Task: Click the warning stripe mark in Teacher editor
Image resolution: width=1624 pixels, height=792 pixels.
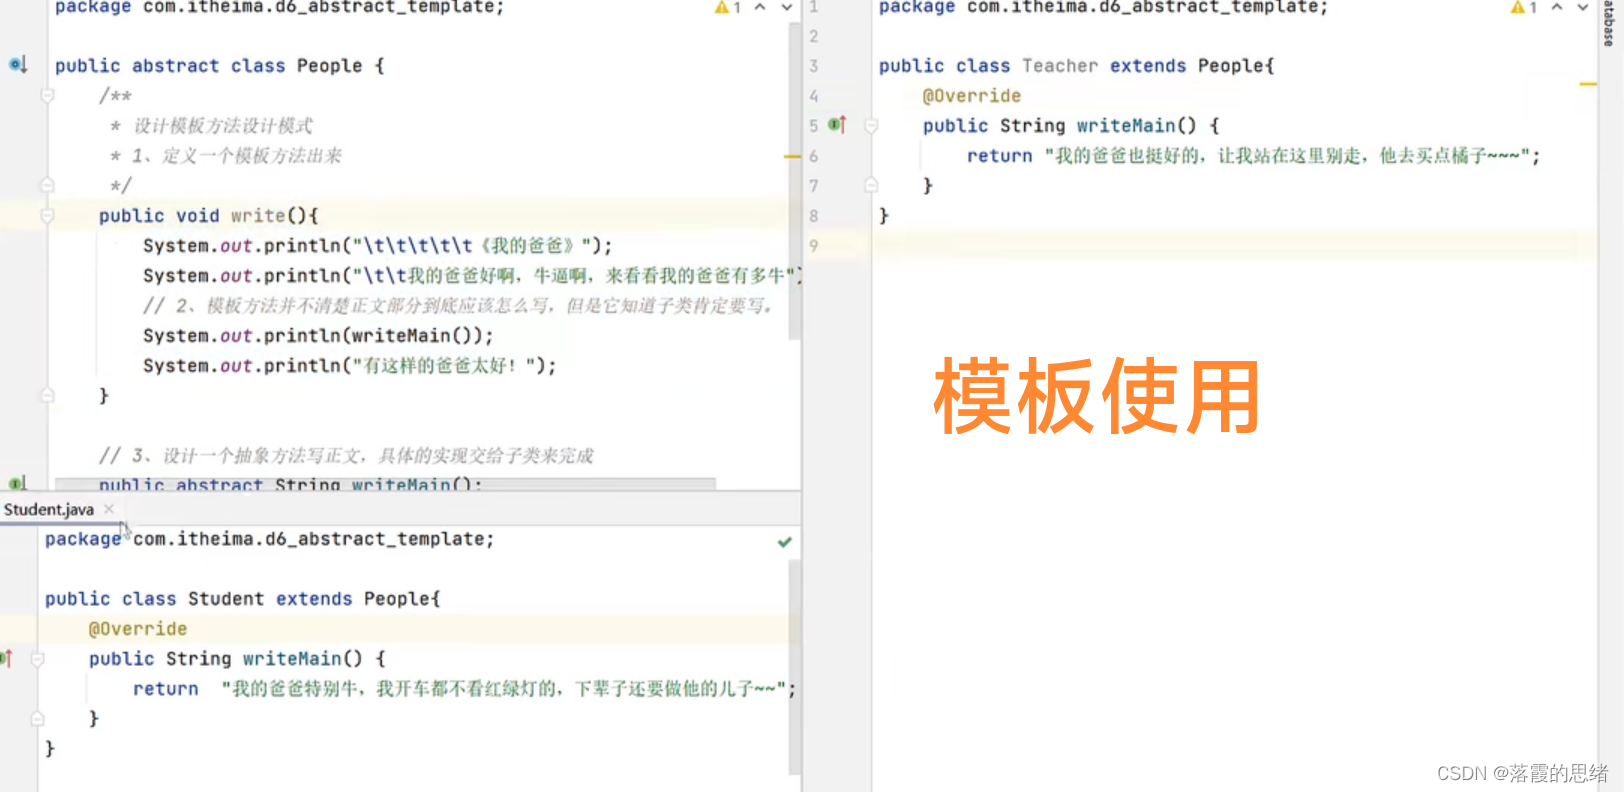Action: pos(1588,85)
